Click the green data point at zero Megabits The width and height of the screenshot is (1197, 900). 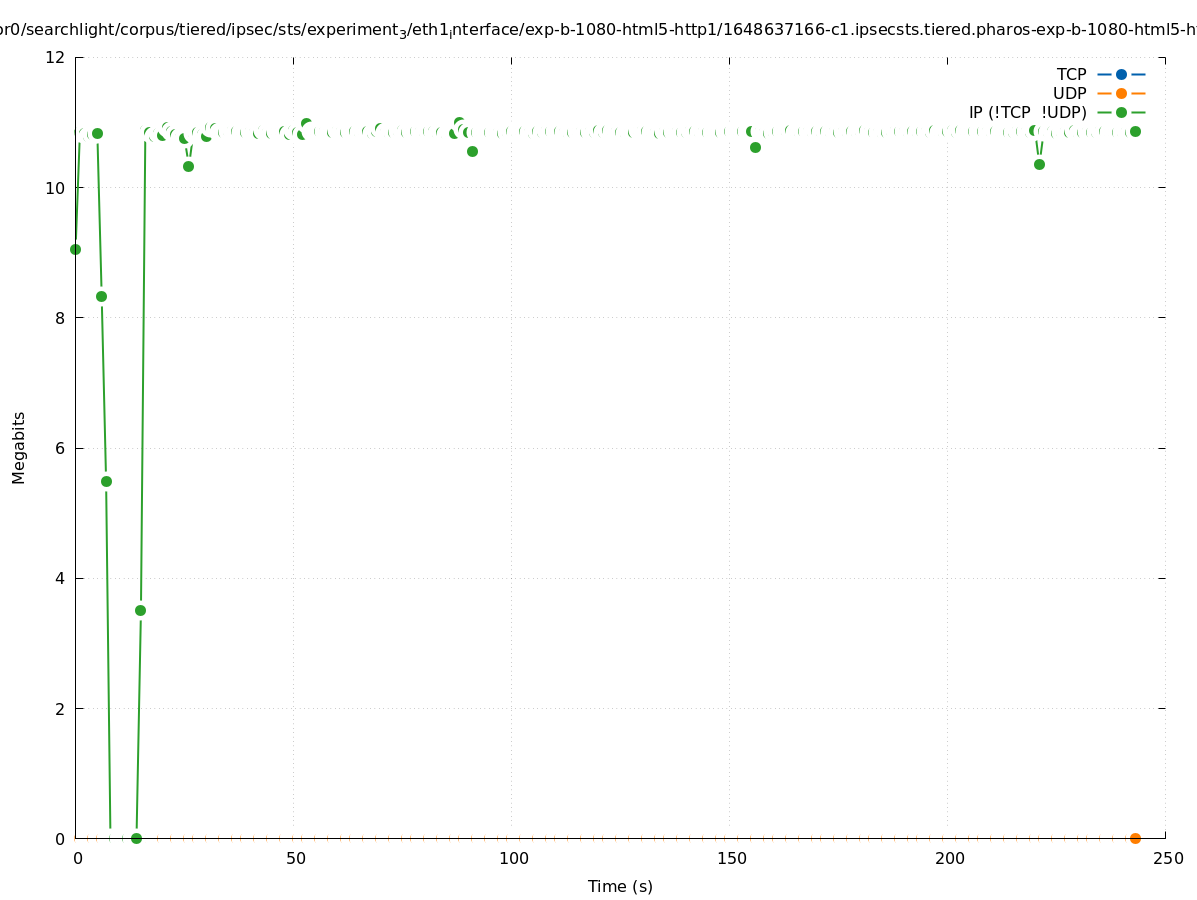136,838
